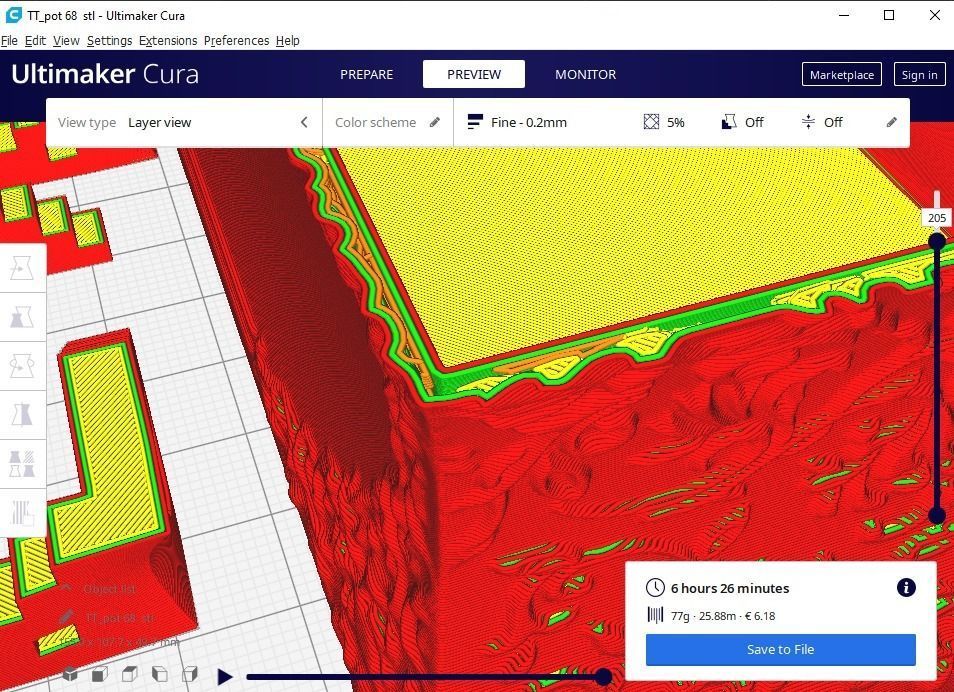Click the support Off icon

click(x=728, y=122)
